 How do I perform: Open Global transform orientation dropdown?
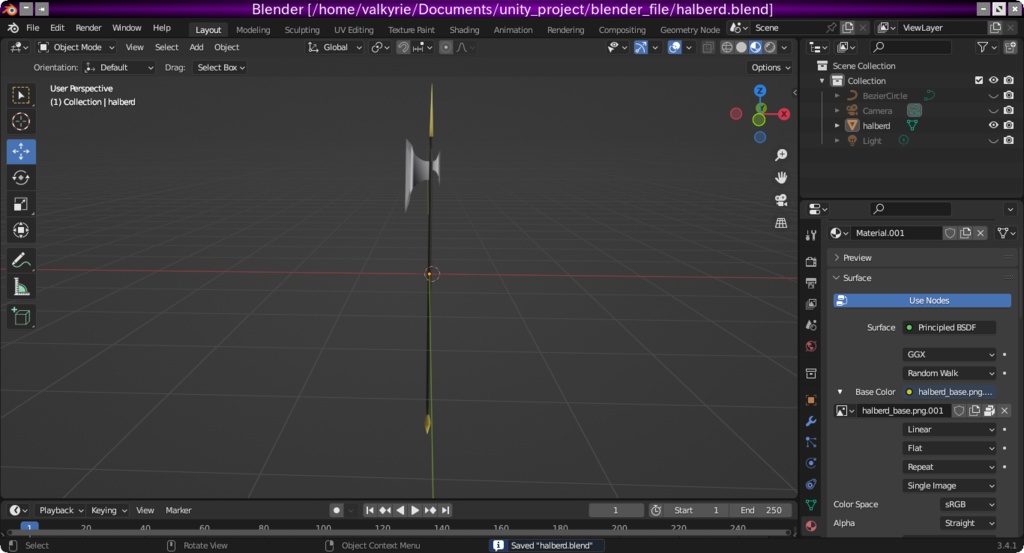[x=335, y=47]
